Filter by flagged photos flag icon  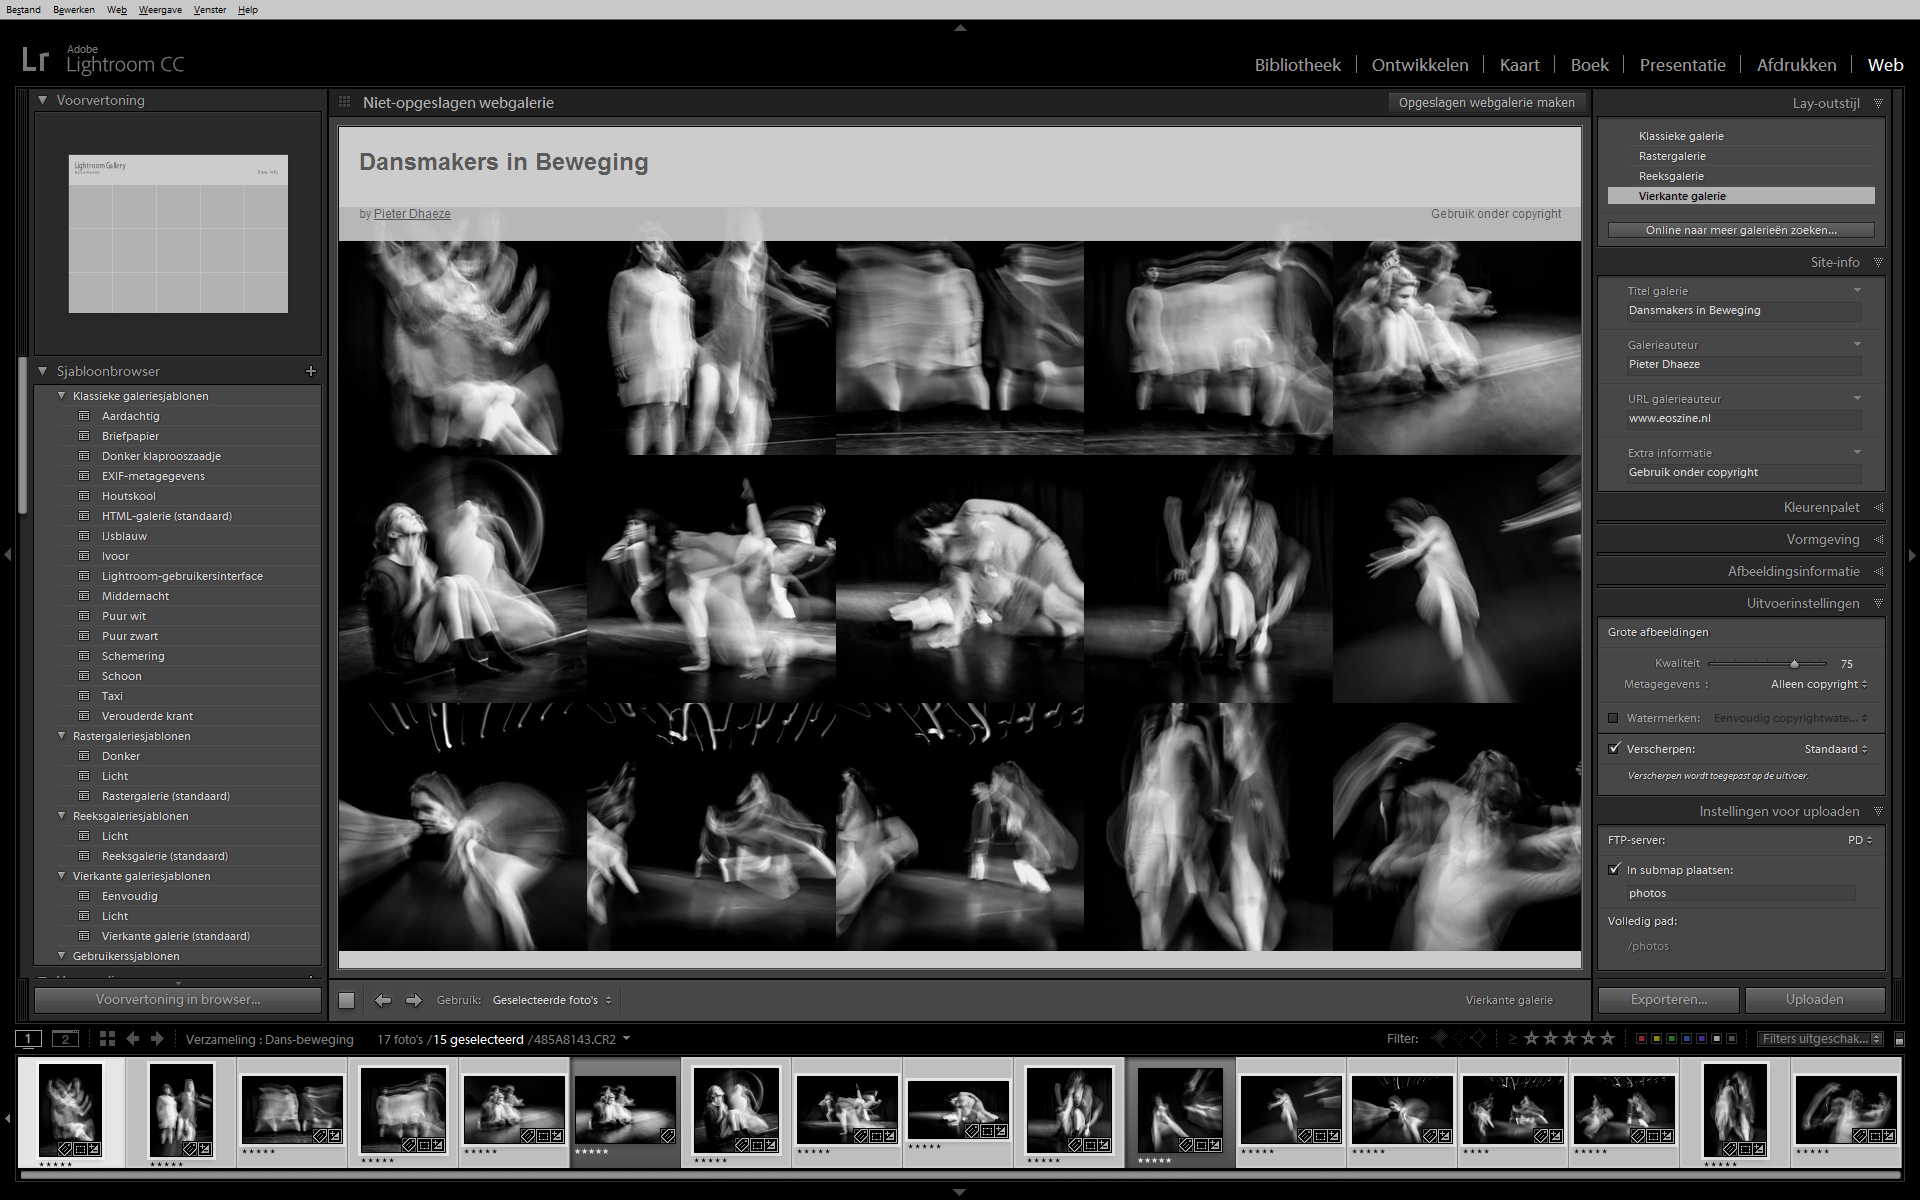tap(1440, 1039)
